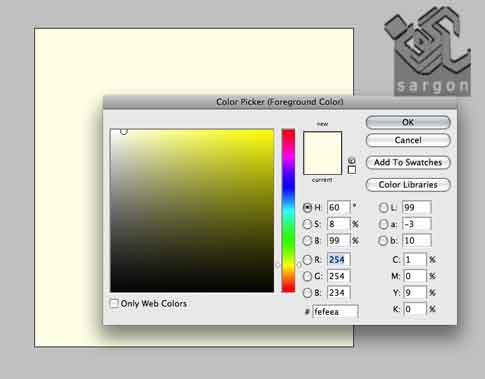Click the K black percentage field
Image resolution: width=485 pixels, height=379 pixels.
coord(415,309)
